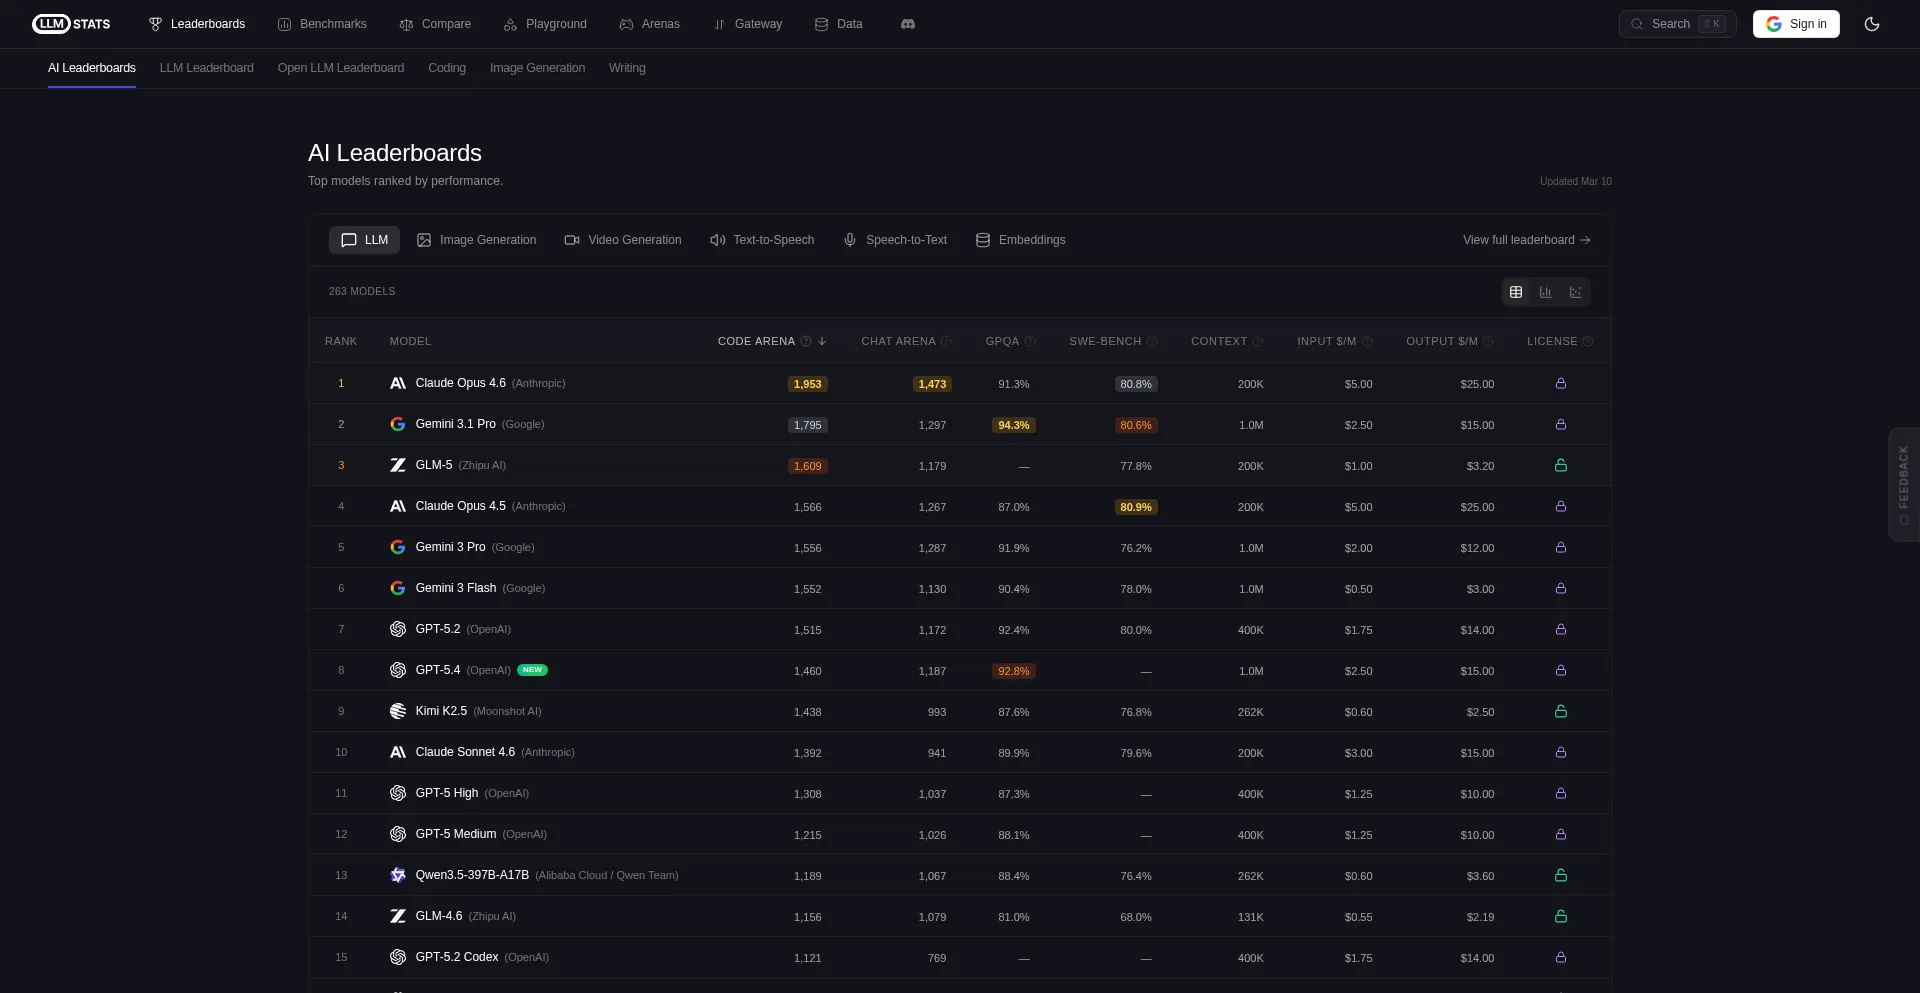The height and width of the screenshot is (993, 1920).
Task: Click the Chat Arena info icon
Action: (946, 341)
